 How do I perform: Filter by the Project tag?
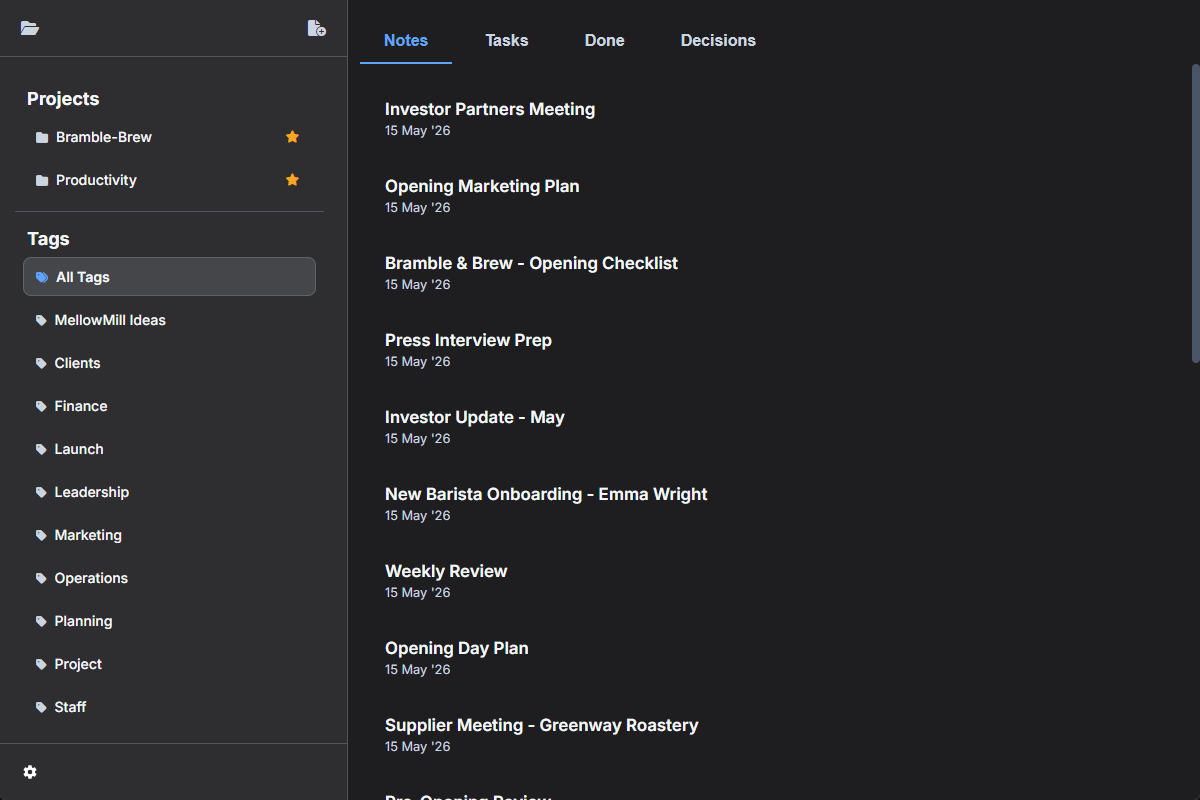point(169,664)
